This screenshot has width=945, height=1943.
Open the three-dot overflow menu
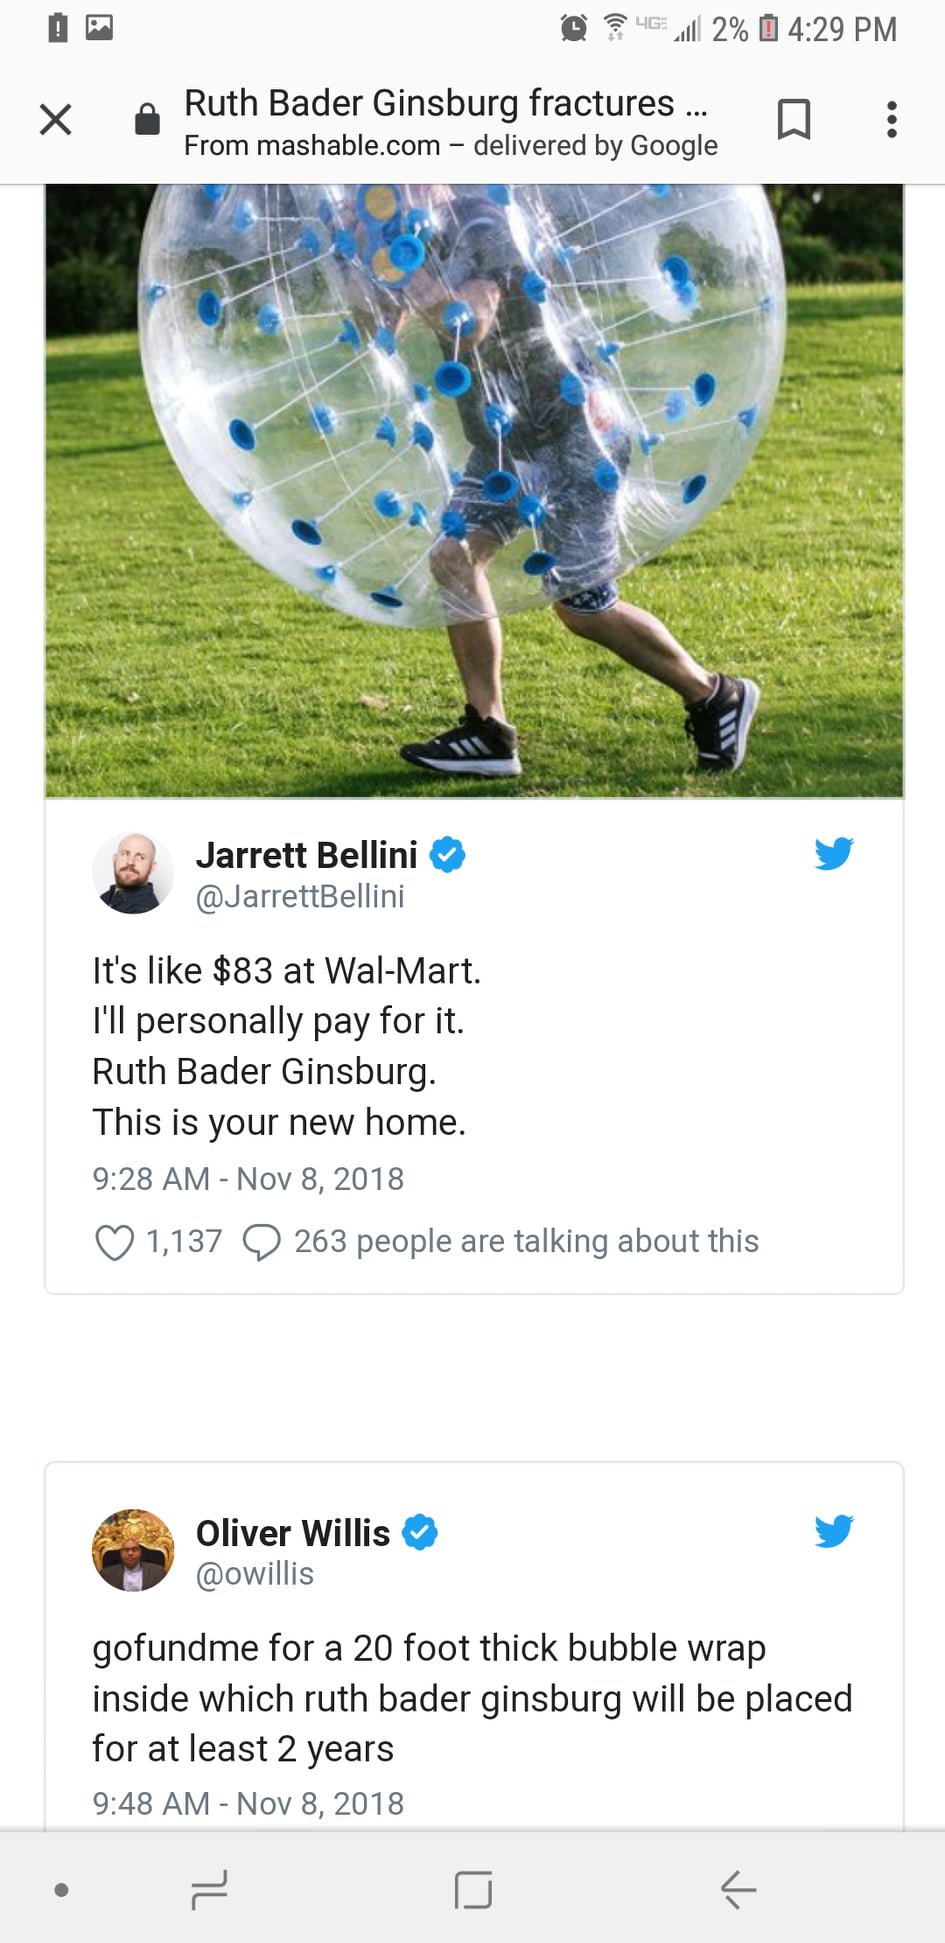click(x=891, y=119)
